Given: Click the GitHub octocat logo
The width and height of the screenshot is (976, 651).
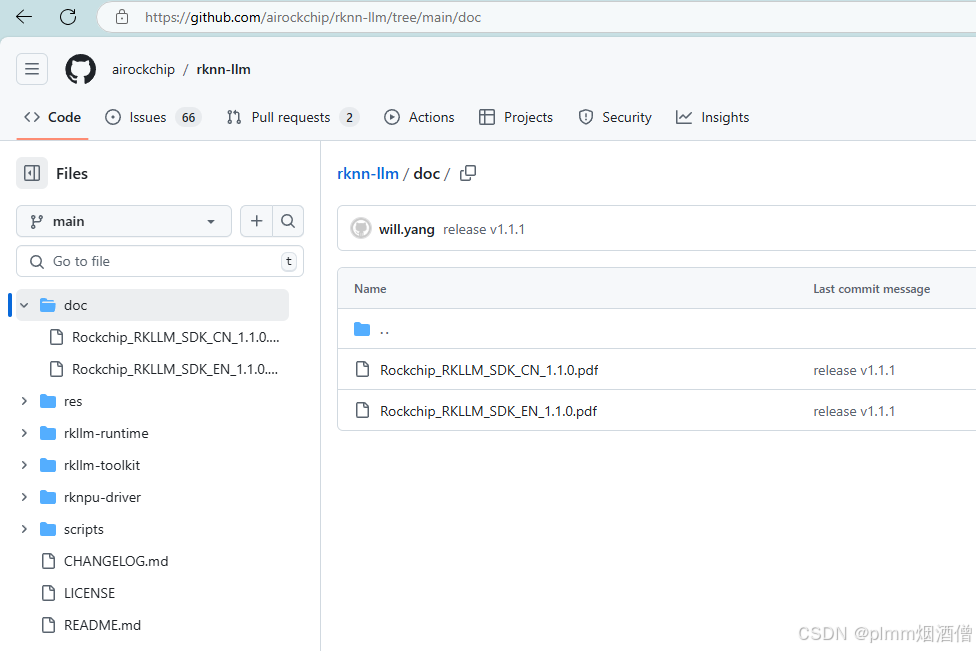Looking at the screenshot, I should click(x=81, y=69).
